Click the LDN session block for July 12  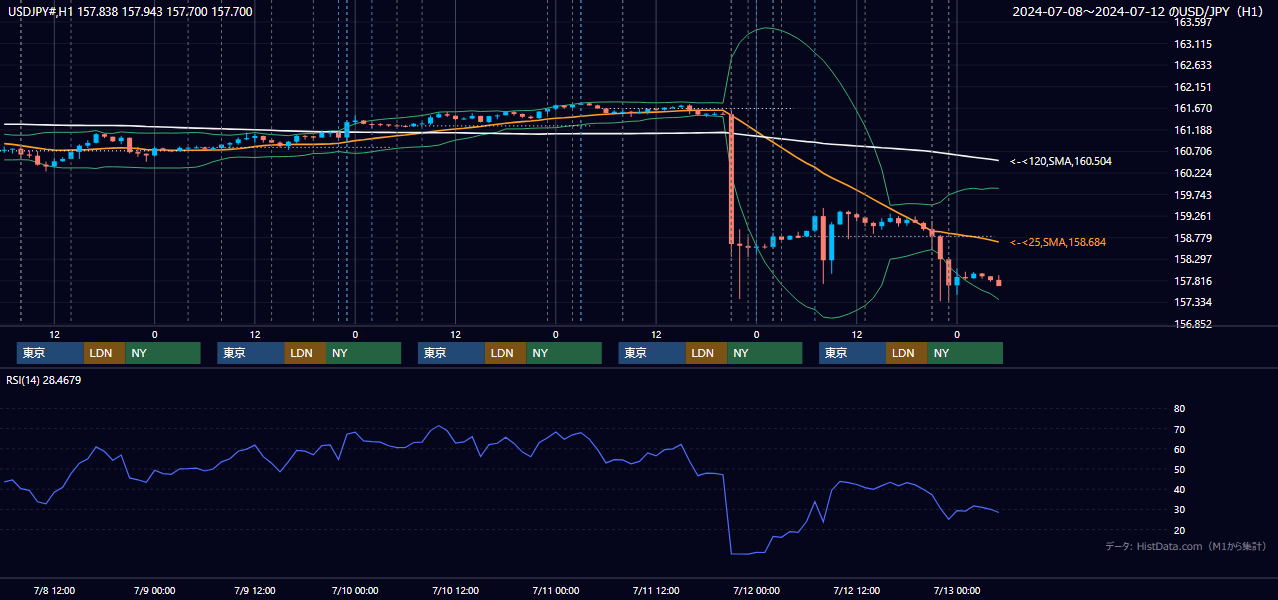[906, 353]
